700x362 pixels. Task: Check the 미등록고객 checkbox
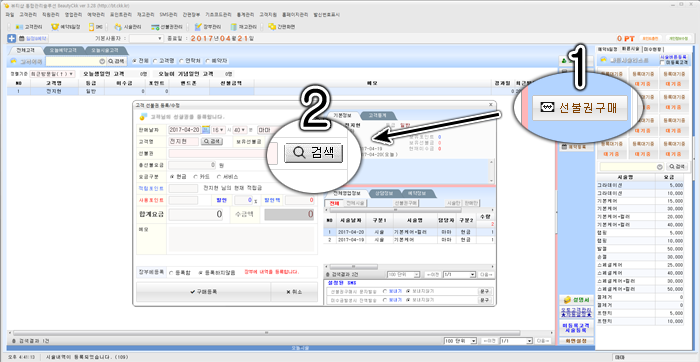tap(662, 63)
